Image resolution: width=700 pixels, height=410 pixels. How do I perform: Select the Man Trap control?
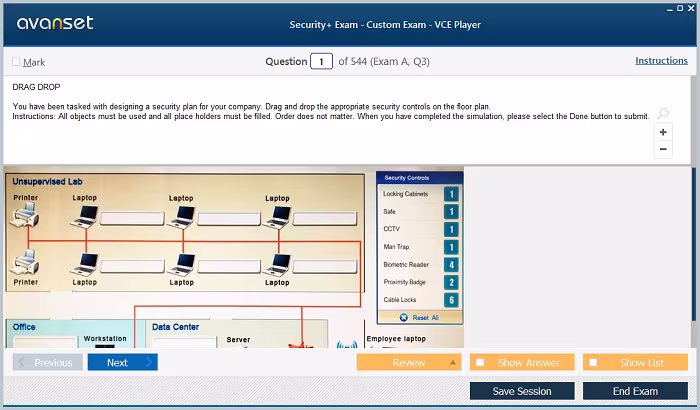click(396, 247)
